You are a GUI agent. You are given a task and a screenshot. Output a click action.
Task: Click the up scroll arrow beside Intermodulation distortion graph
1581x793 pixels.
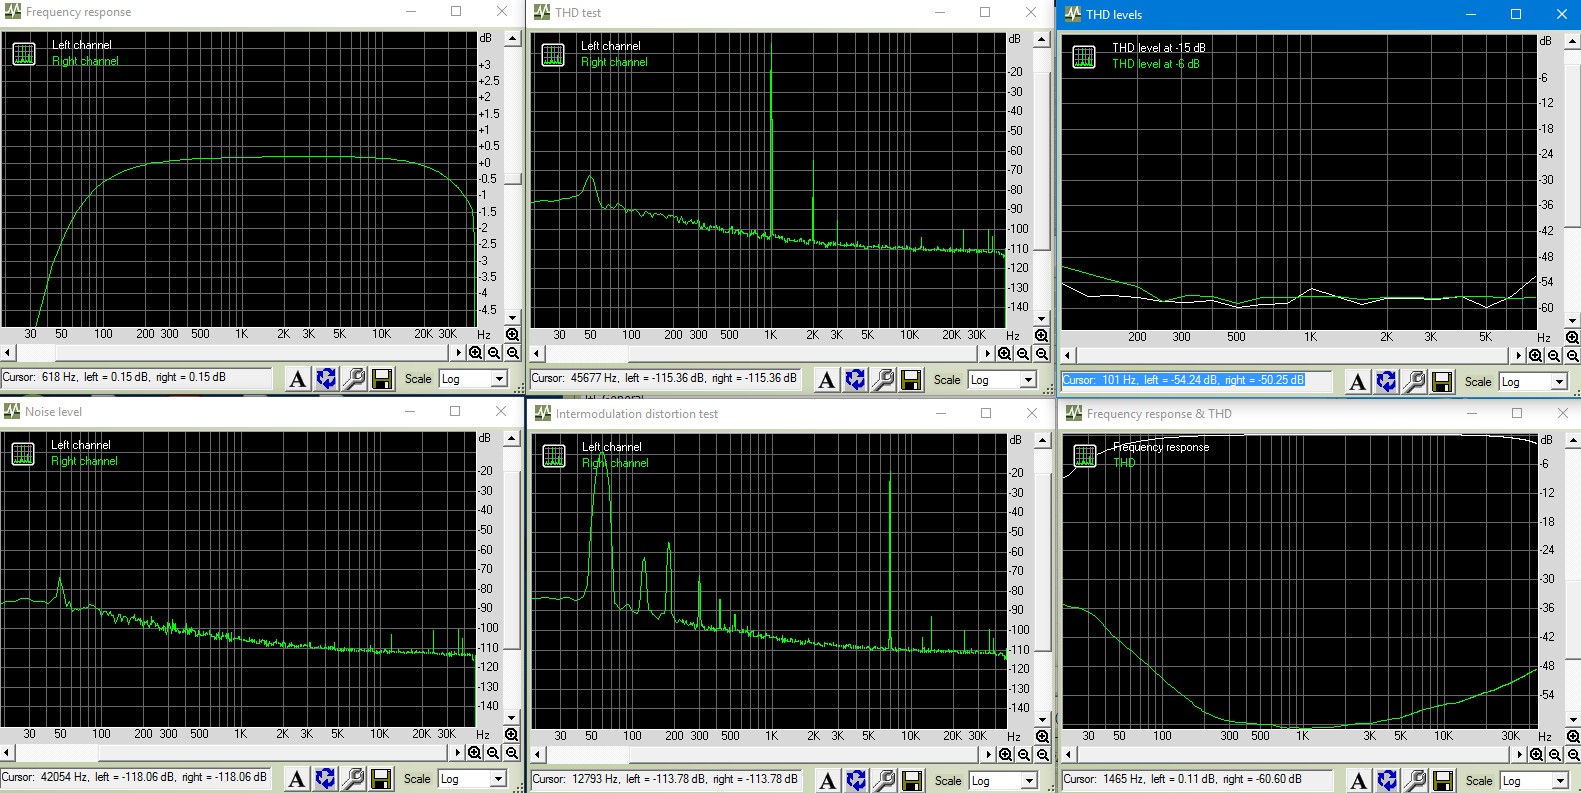point(1042,440)
